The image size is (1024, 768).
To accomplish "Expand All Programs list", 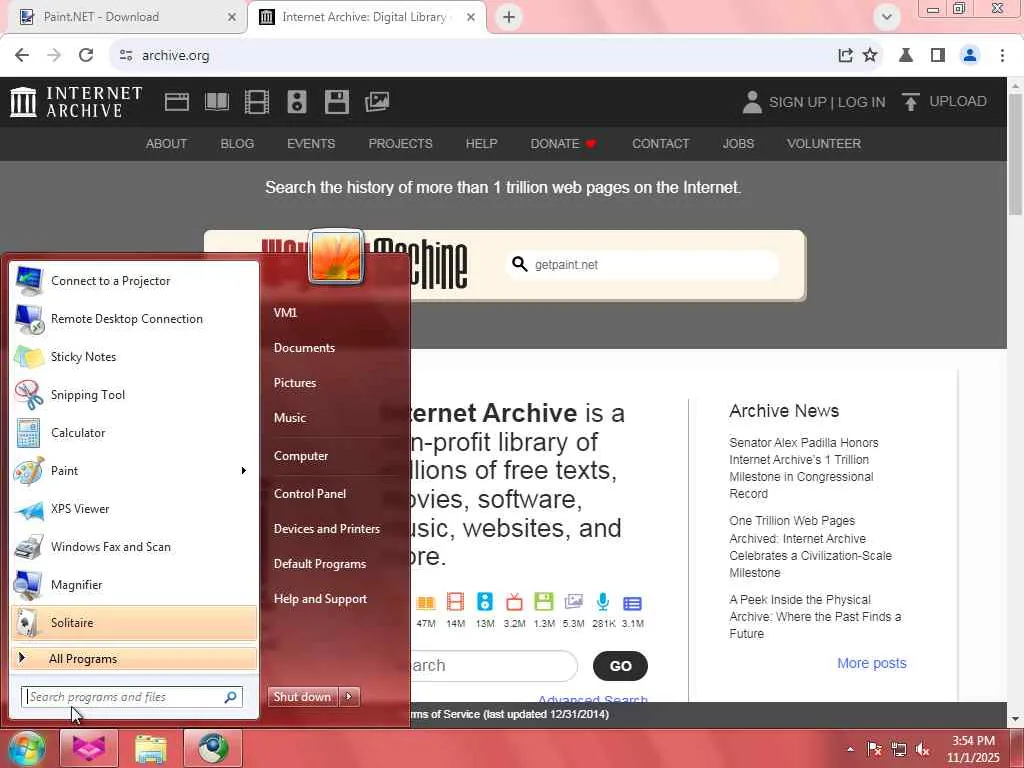I will click(134, 658).
